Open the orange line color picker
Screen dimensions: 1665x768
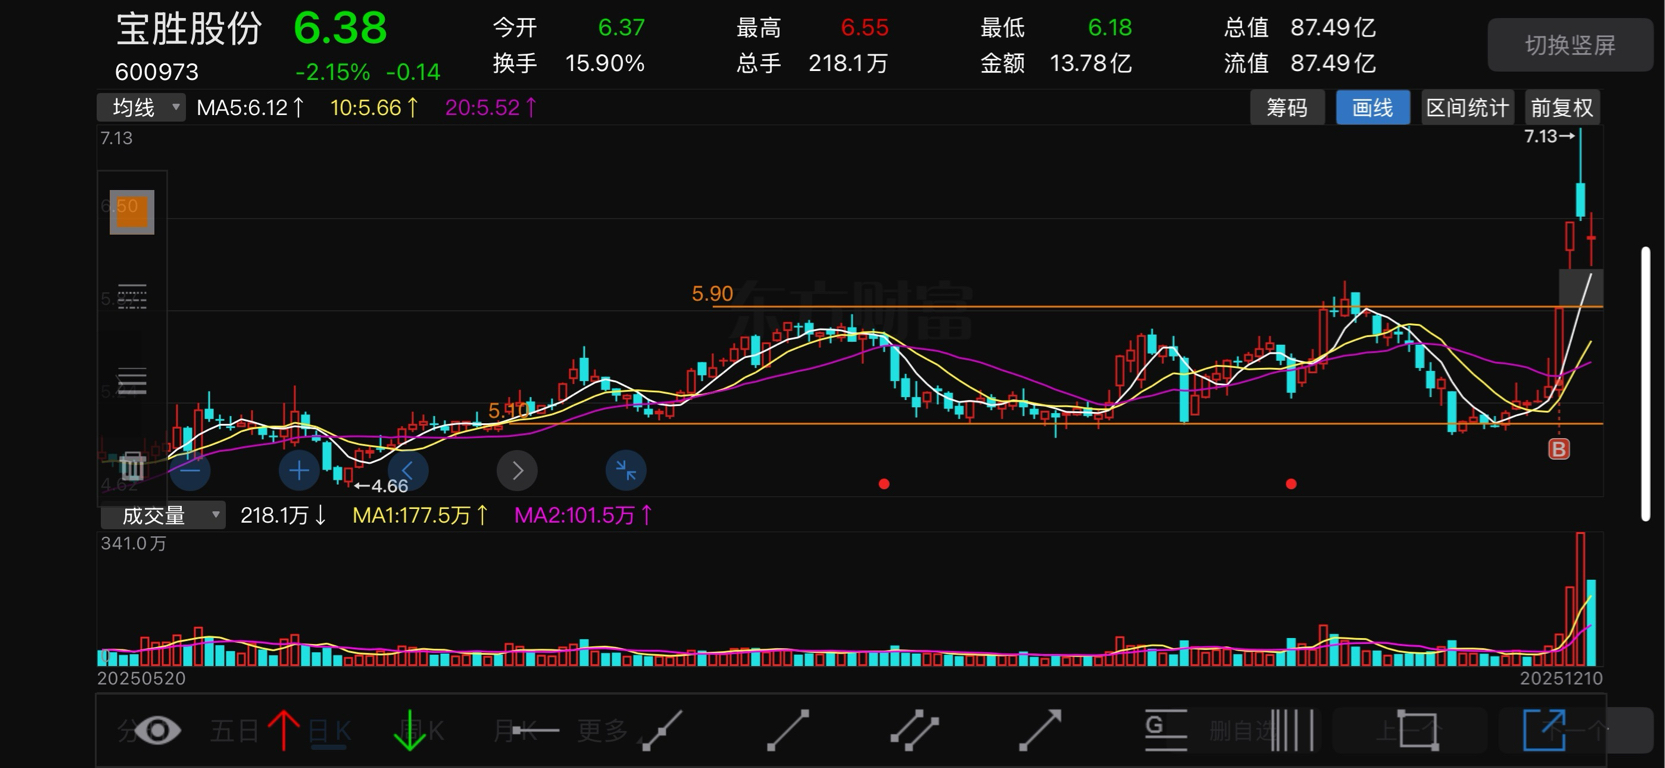(x=132, y=212)
